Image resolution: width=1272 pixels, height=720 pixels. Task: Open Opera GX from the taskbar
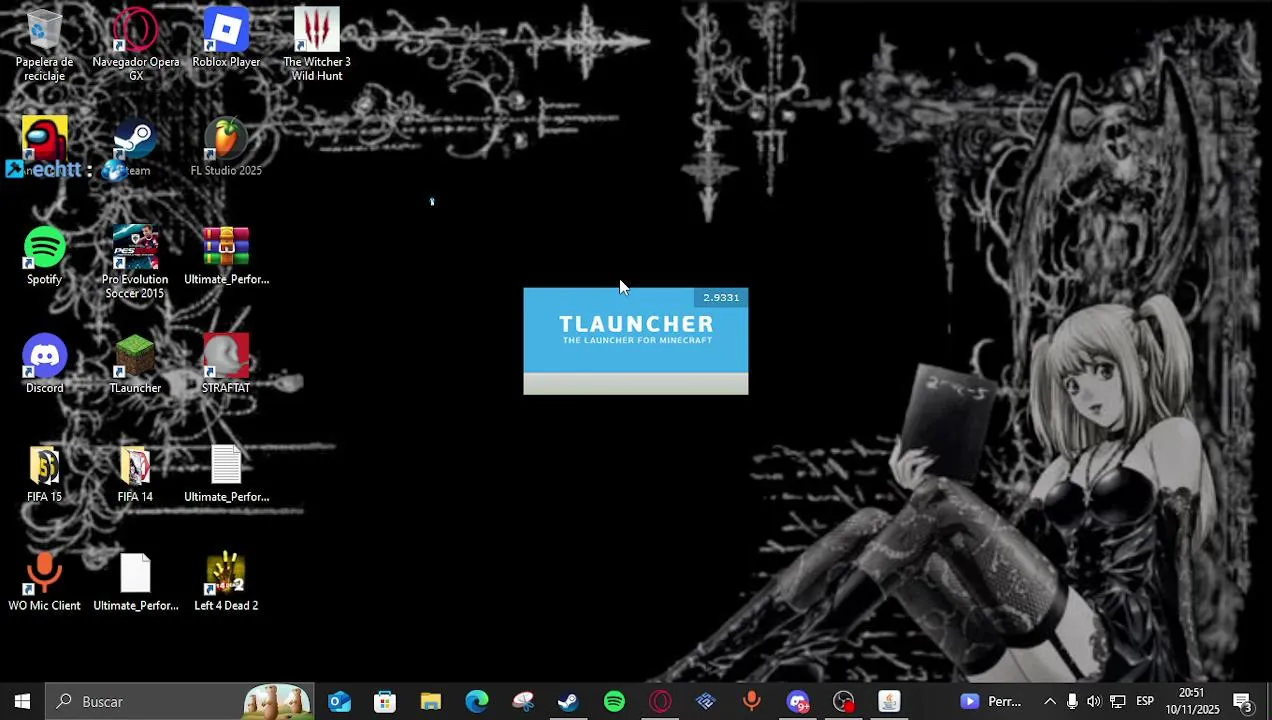pyautogui.click(x=660, y=702)
